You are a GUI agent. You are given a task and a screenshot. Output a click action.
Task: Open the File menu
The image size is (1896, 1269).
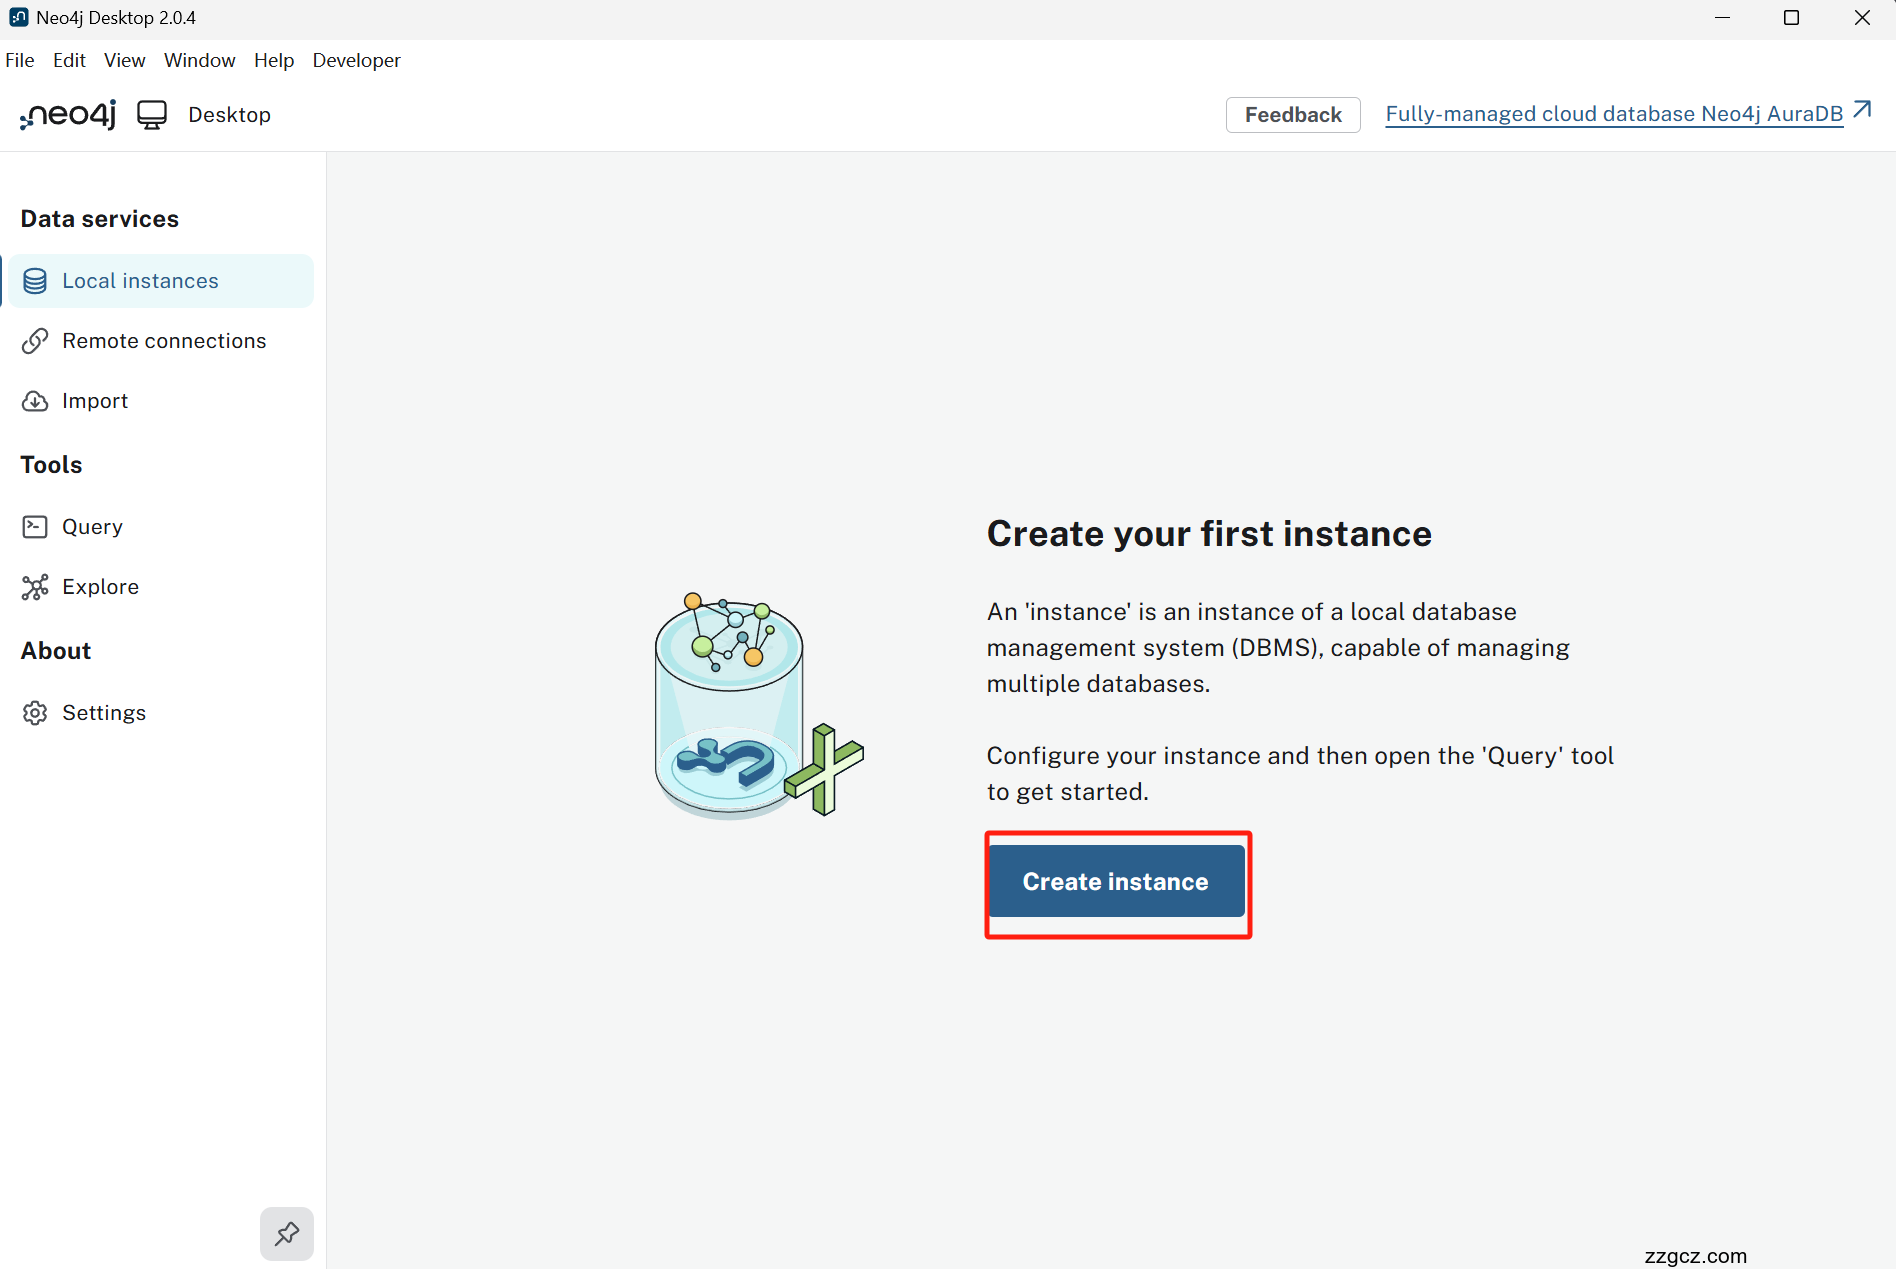click(x=20, y=60)
